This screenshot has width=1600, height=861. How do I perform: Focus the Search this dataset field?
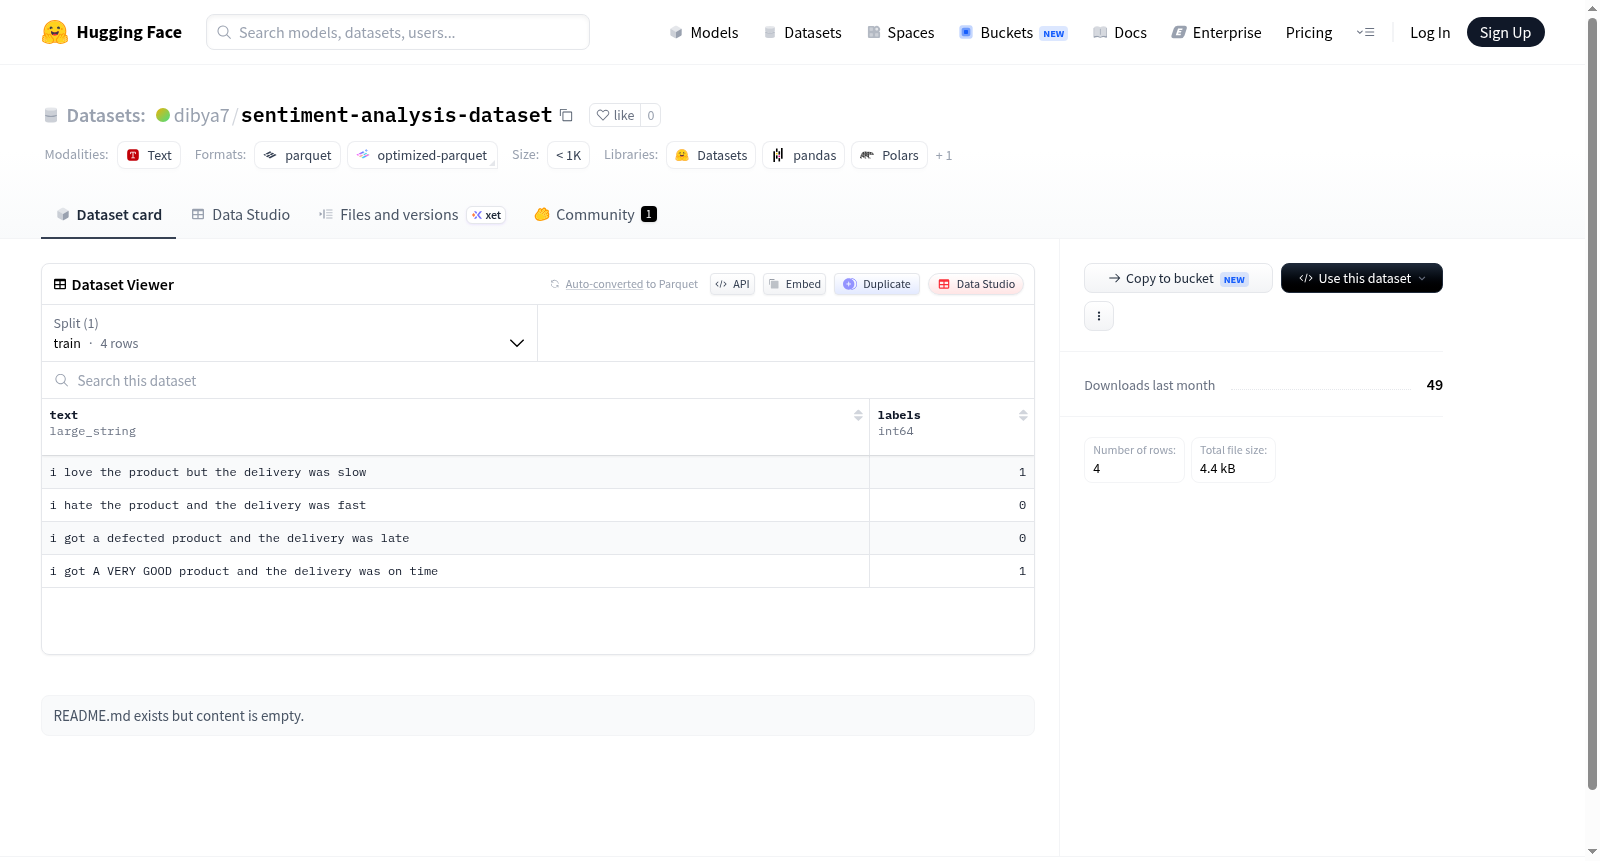(538, 381)
